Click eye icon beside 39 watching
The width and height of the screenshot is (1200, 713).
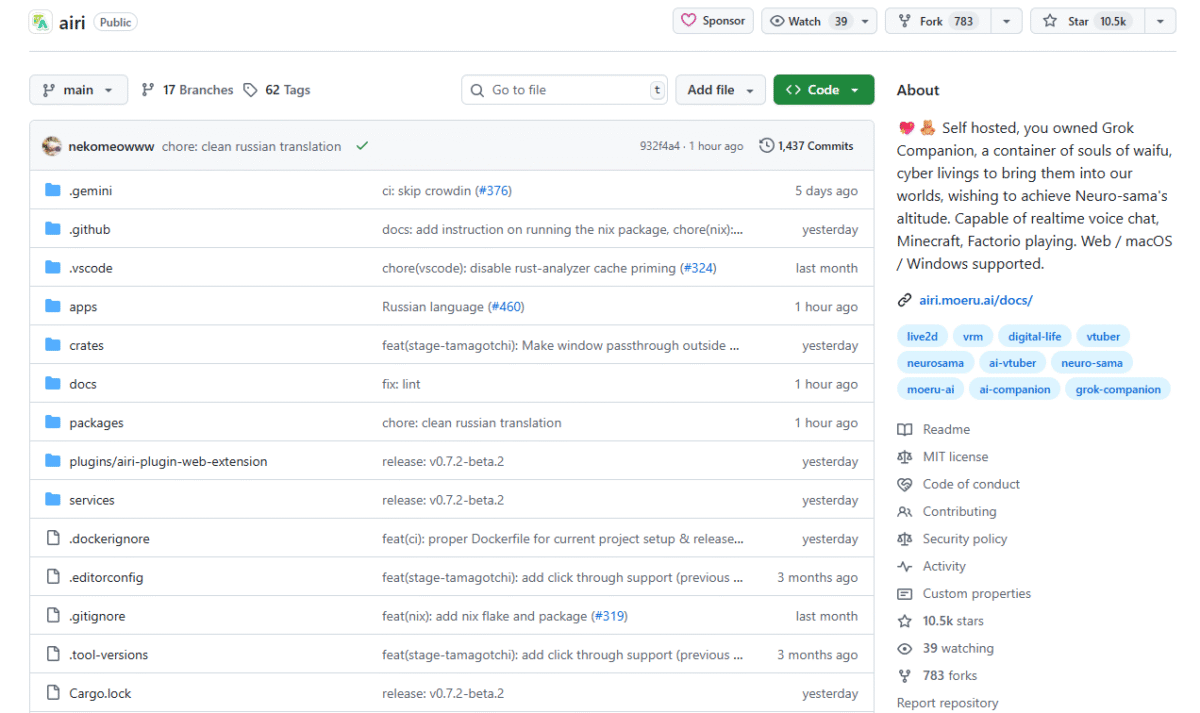[x=905, y=648]
